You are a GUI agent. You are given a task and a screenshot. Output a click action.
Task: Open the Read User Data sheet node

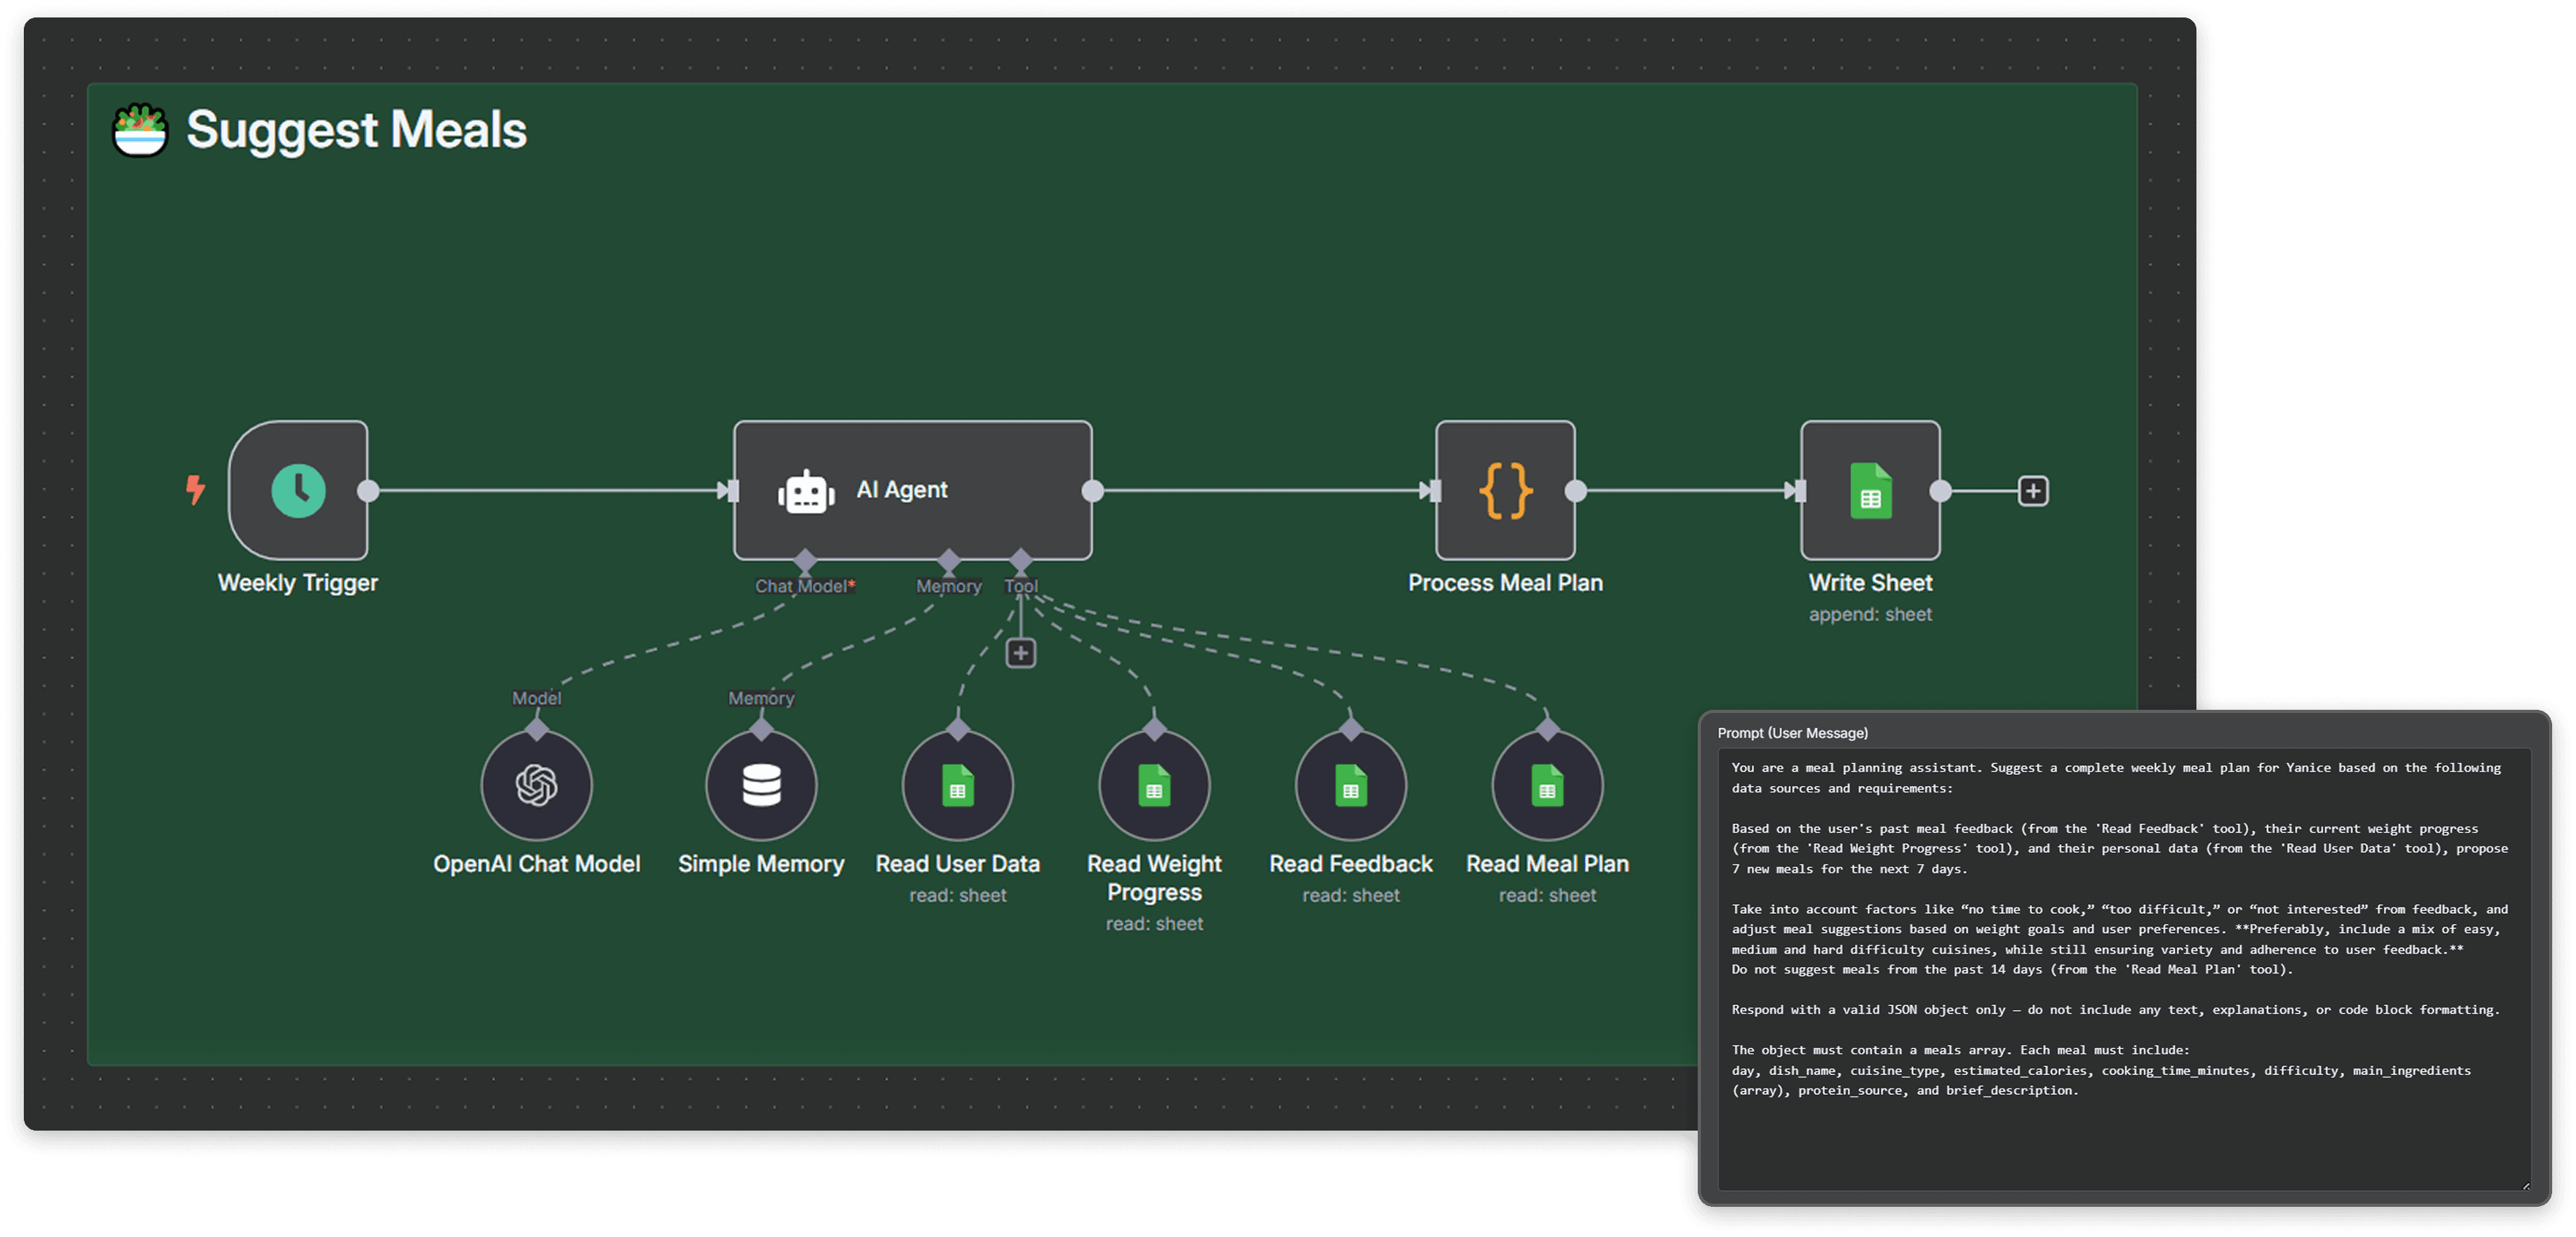(957, 785)
